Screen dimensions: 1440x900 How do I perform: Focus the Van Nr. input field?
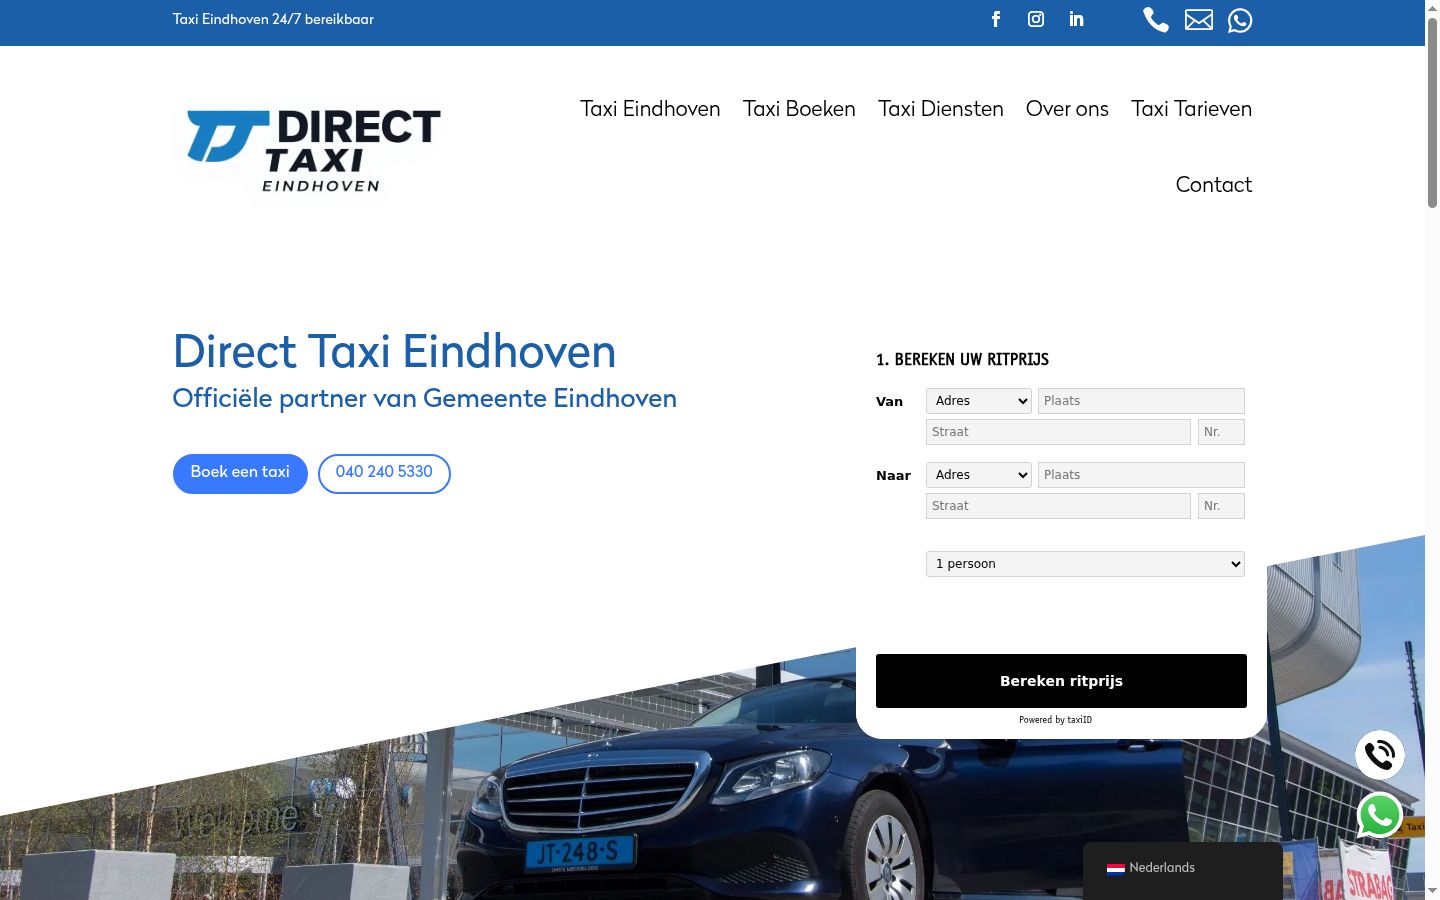tap(1221, 432)
